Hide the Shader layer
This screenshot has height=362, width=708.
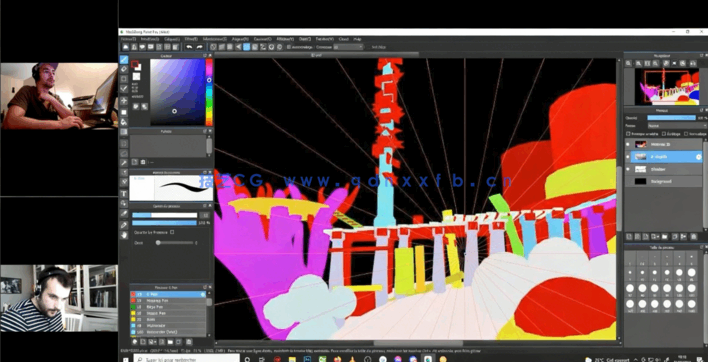point(628,169)
